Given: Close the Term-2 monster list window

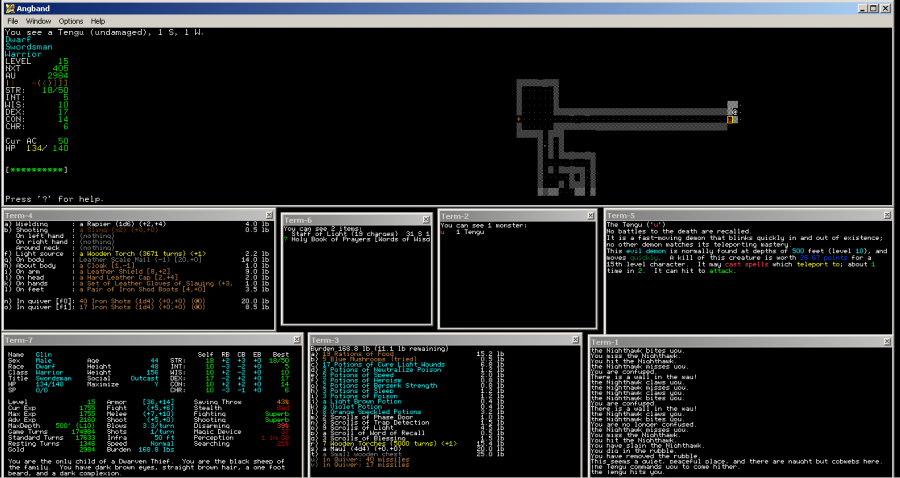Looking at the screenshot, I should click(591, 216).
